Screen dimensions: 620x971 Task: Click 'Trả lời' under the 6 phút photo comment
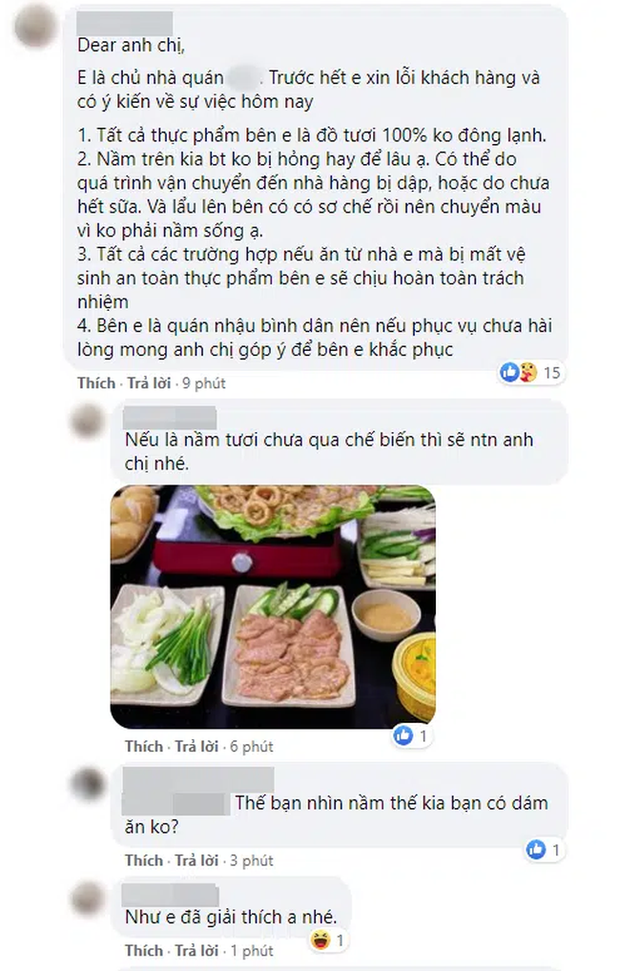point(196,746)
